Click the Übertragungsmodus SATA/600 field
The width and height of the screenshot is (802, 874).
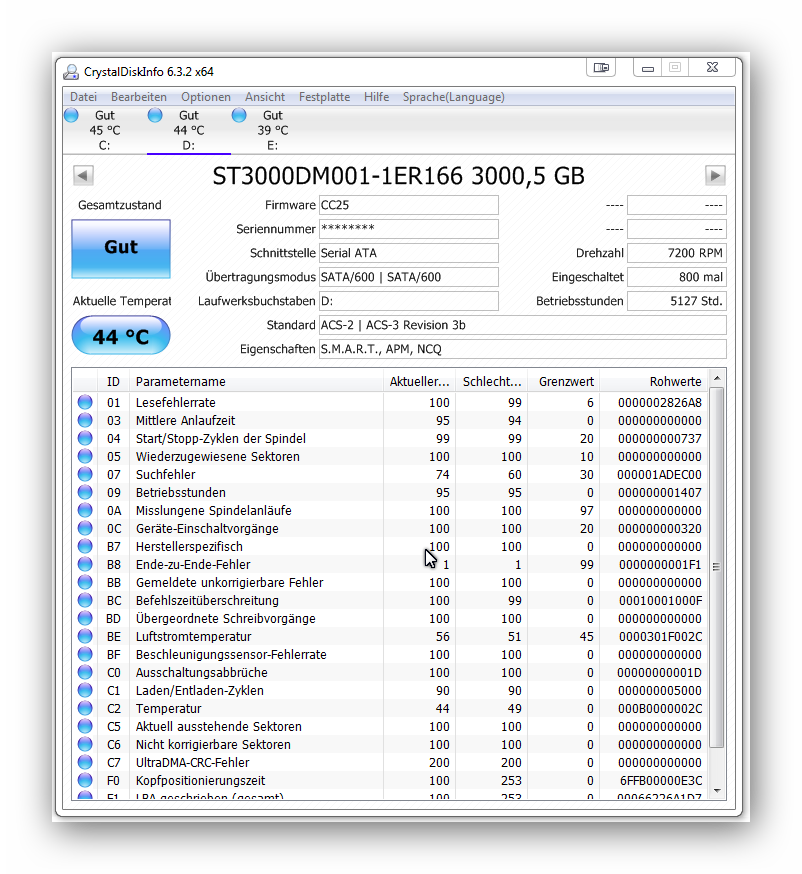tap(409, 277)
